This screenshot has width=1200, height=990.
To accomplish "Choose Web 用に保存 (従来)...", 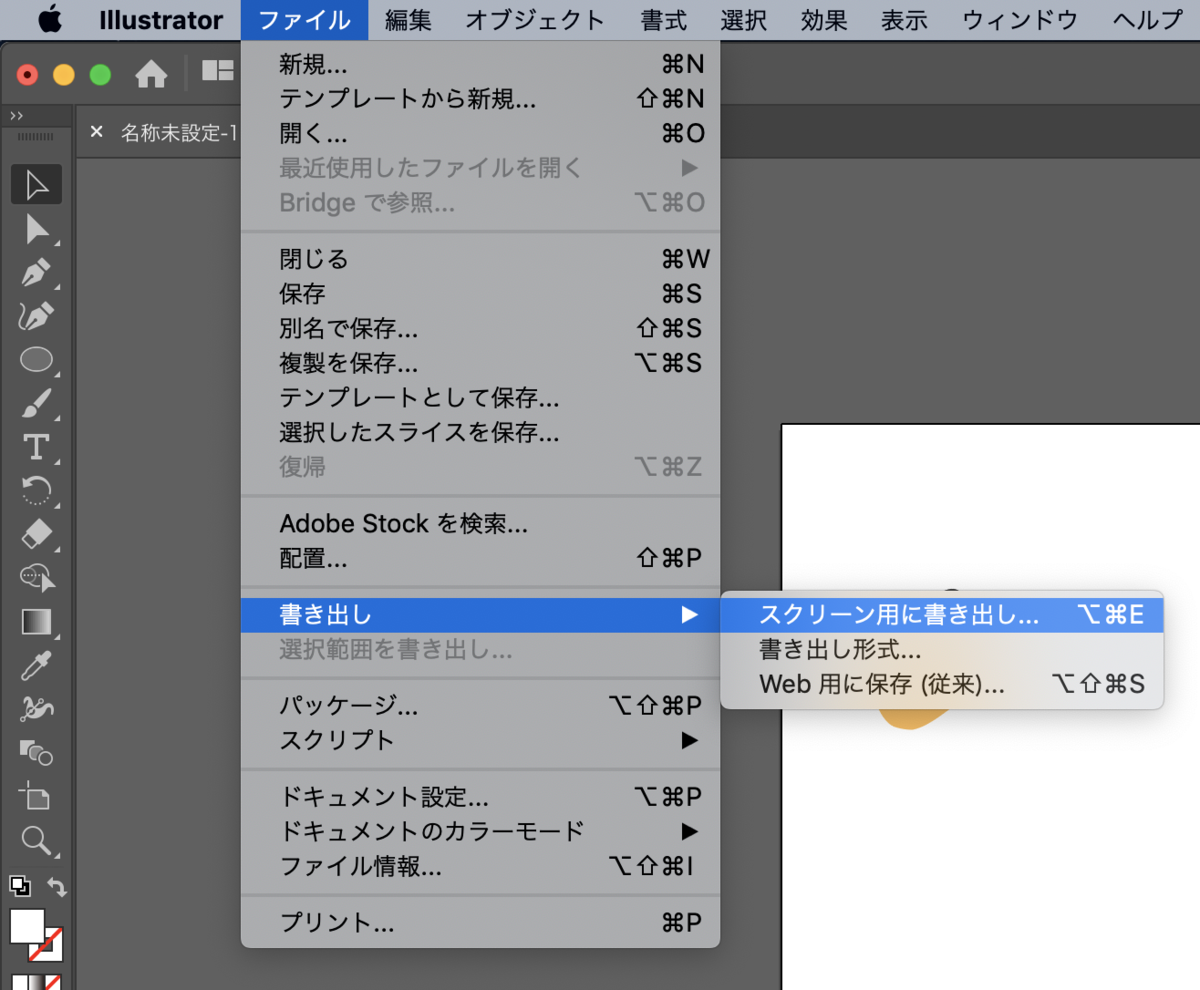I will pos(942,685).
